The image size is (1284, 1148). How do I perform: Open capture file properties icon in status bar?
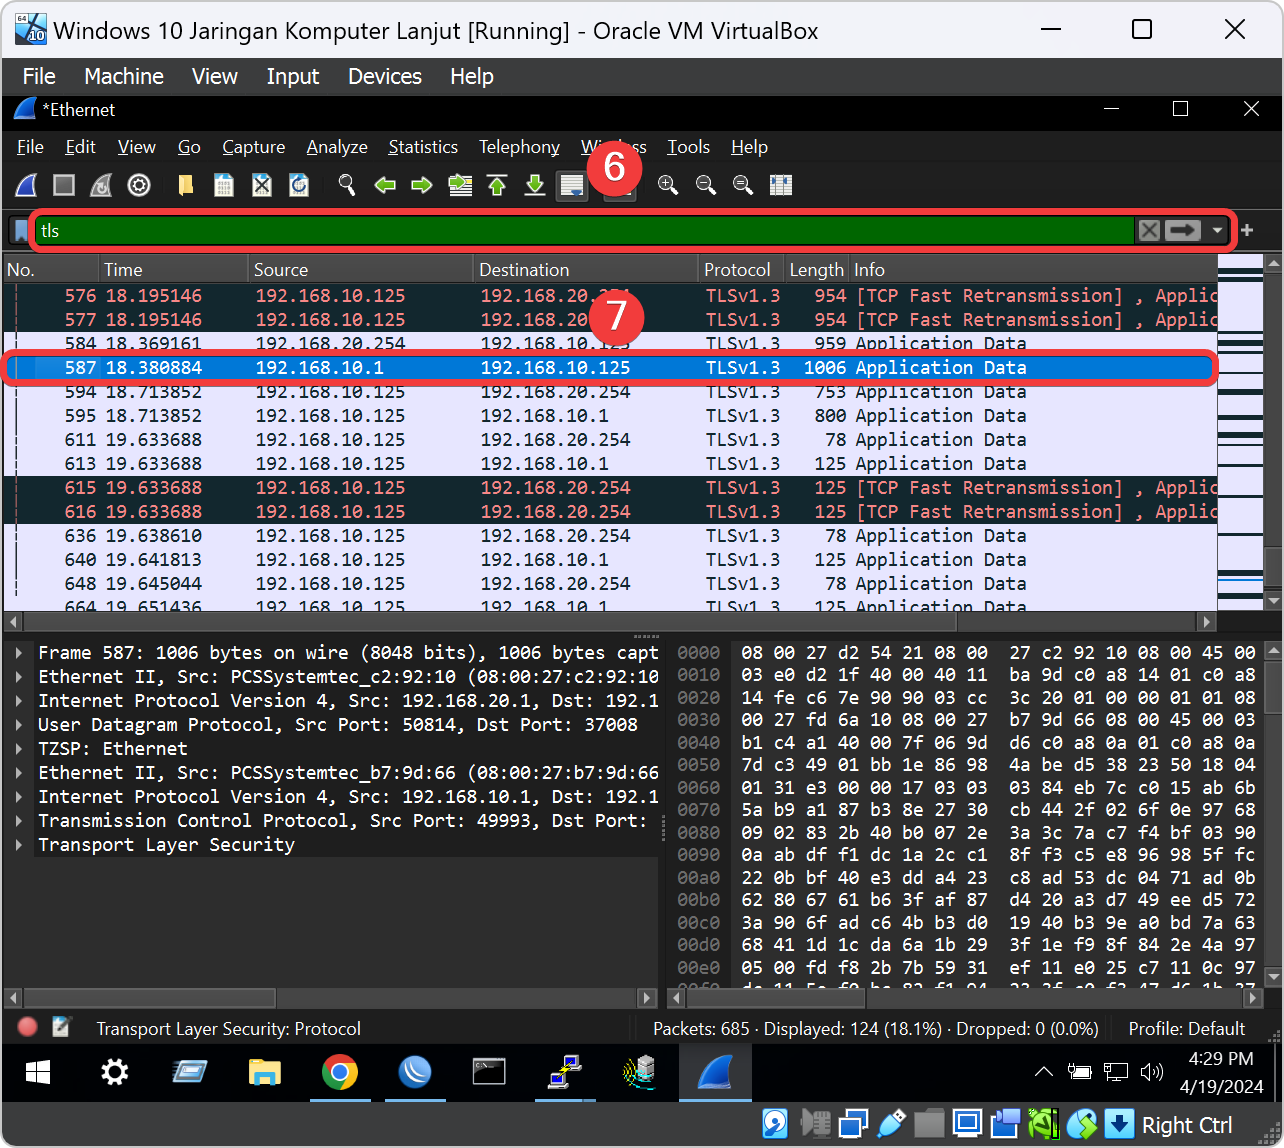pyautogui.click(x=61, y=1027)
